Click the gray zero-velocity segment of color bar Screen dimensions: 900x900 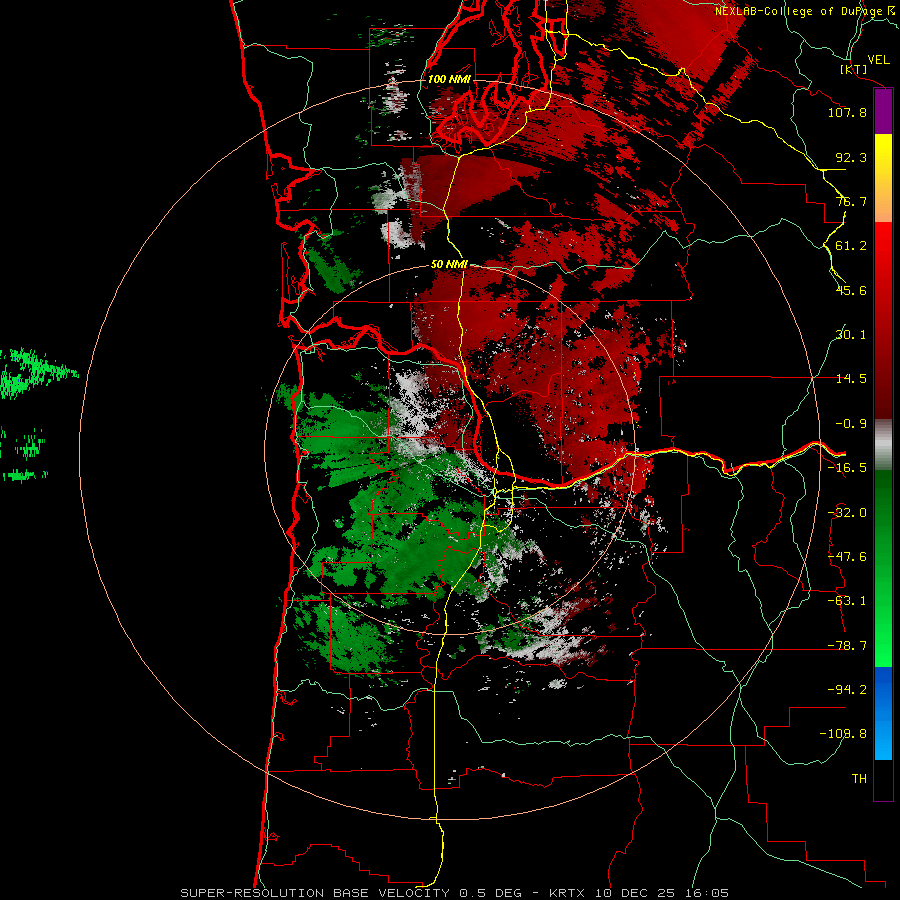pos(883,445)
